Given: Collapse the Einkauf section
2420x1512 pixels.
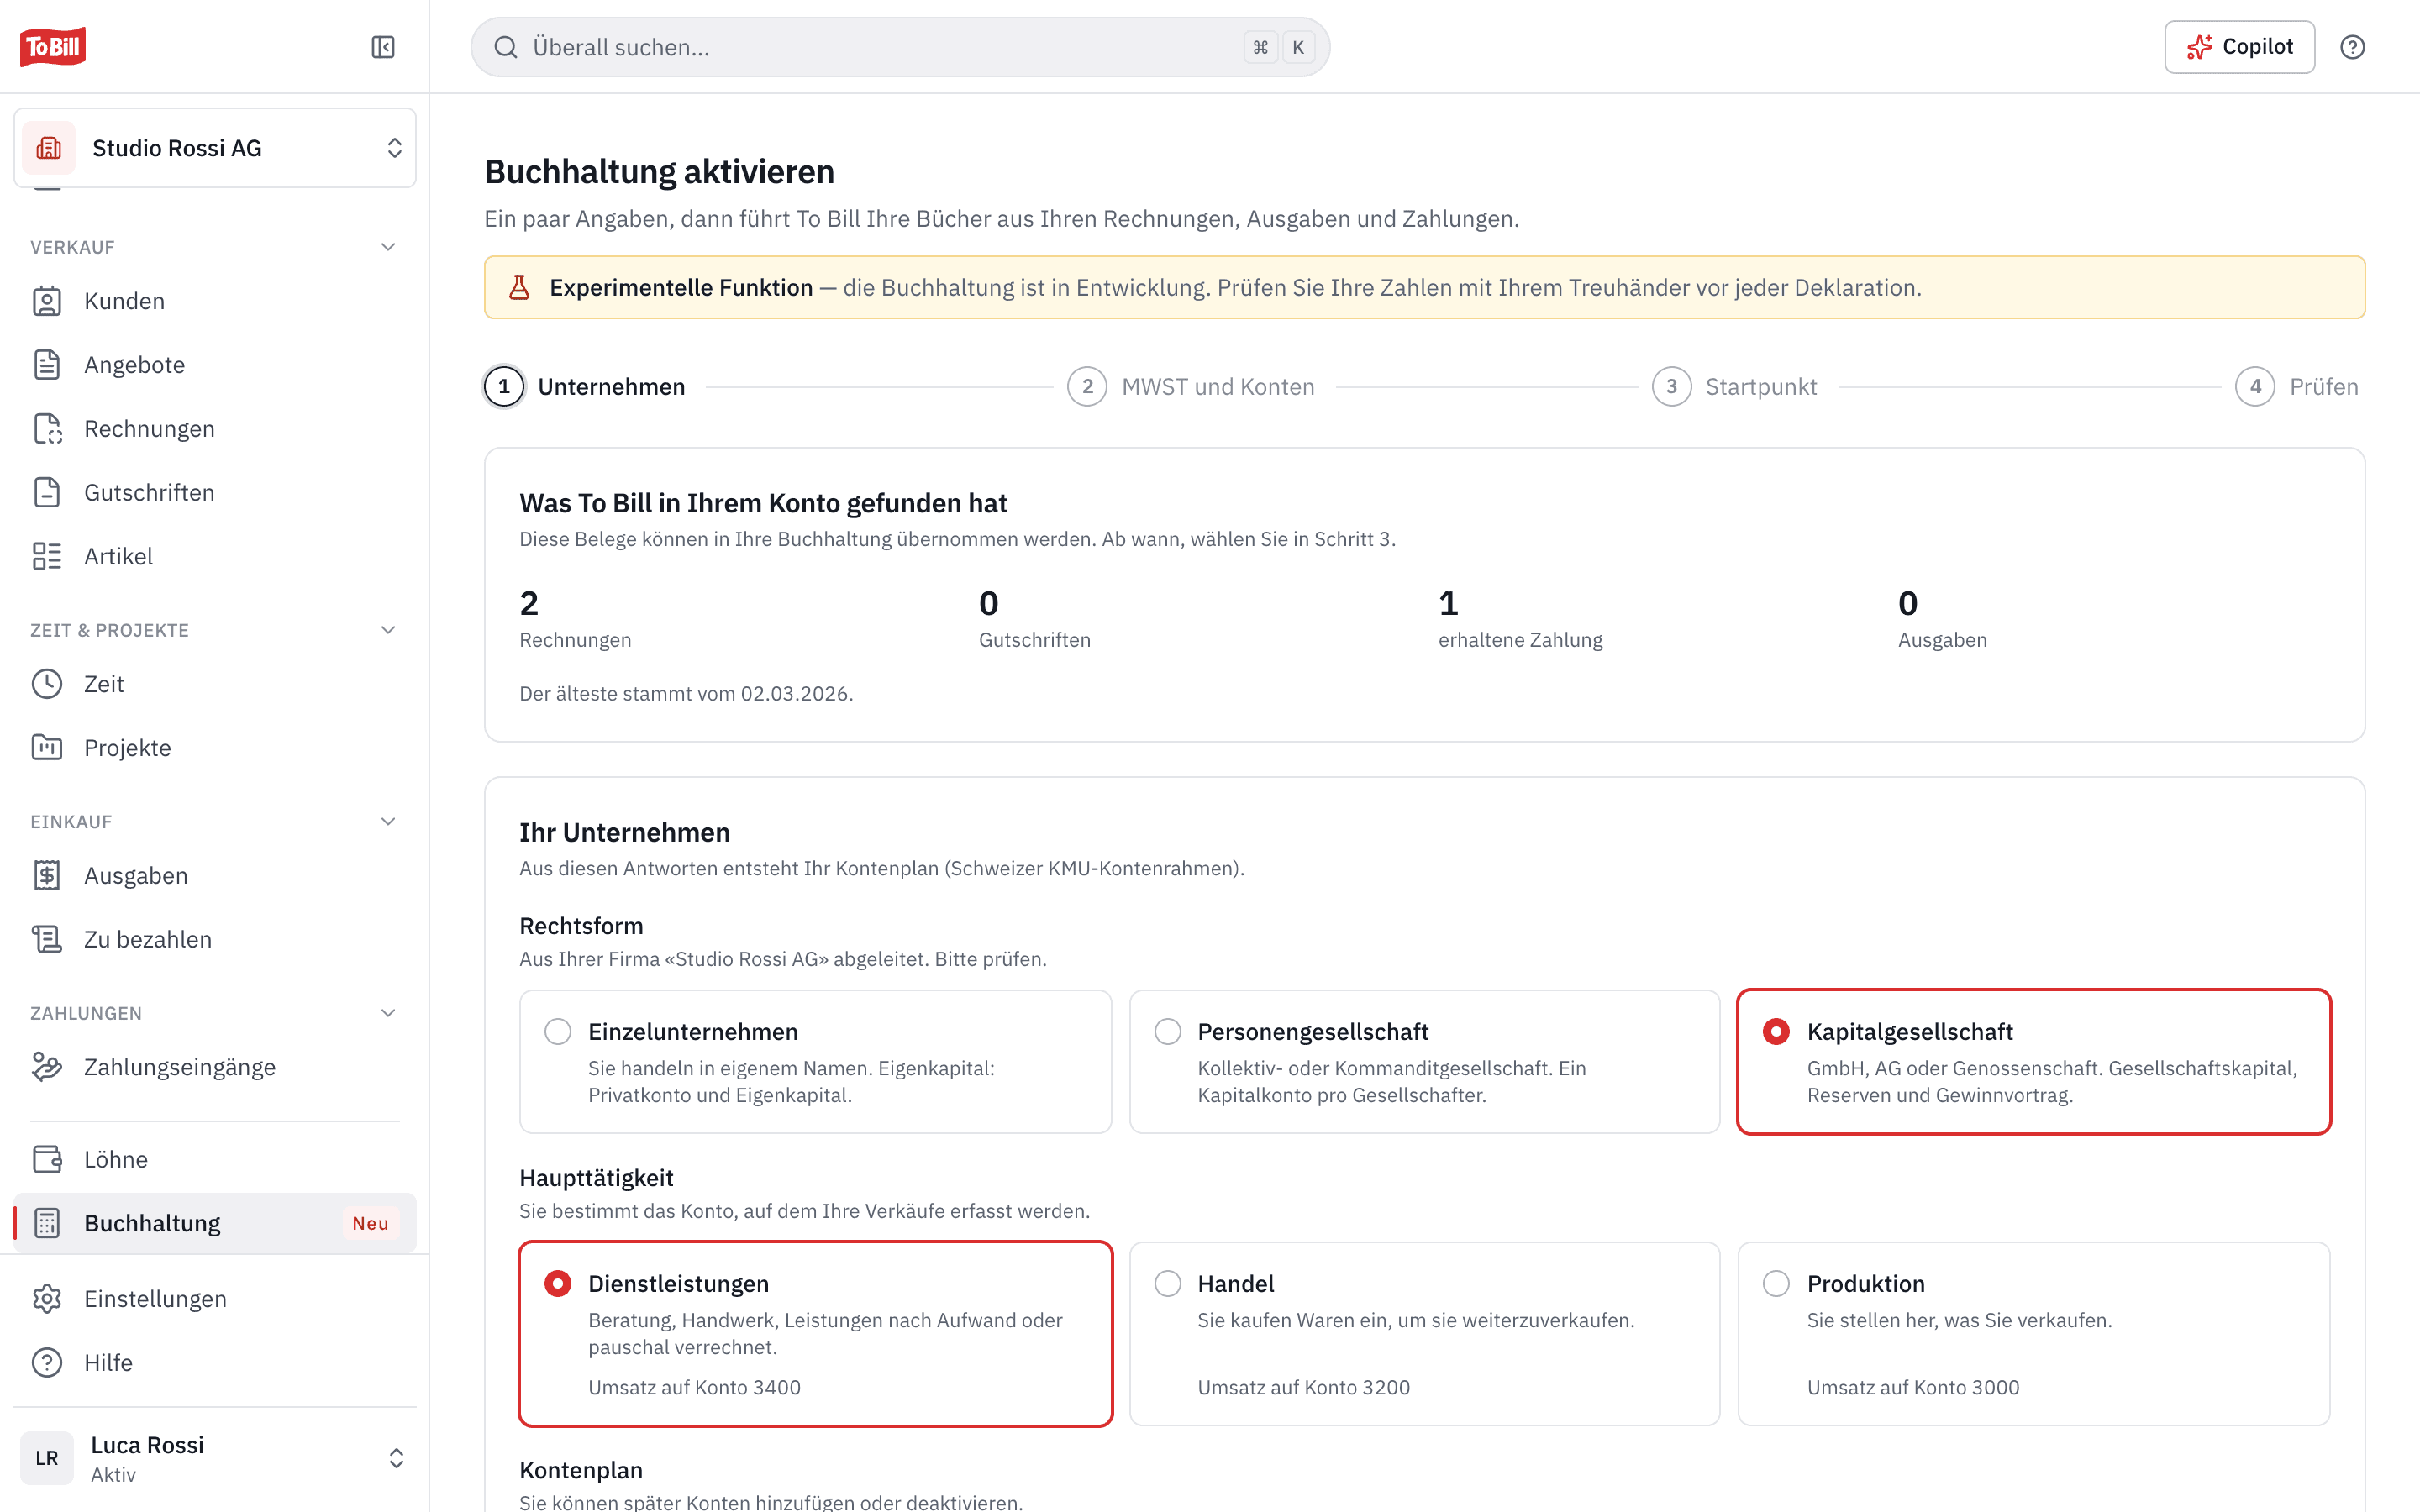Looking at the screenshot, I should [x=388, y=822].
